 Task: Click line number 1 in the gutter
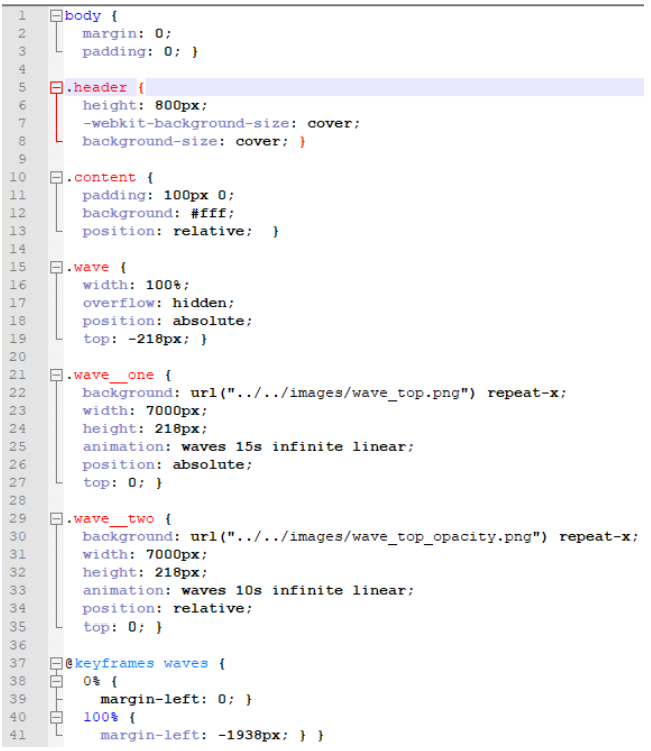(22, 16)
